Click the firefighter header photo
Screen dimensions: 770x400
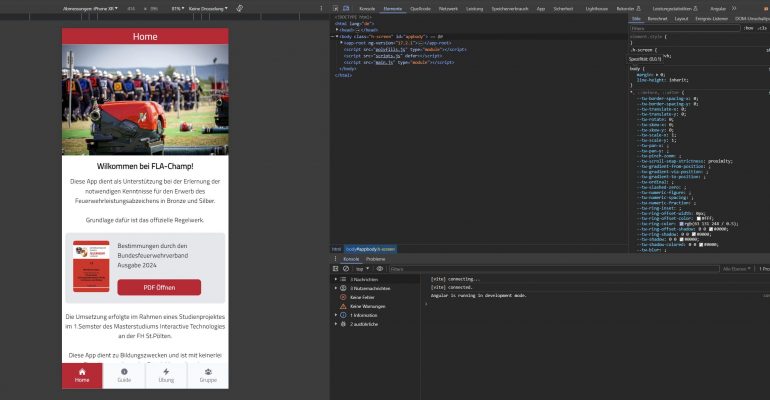145,100
